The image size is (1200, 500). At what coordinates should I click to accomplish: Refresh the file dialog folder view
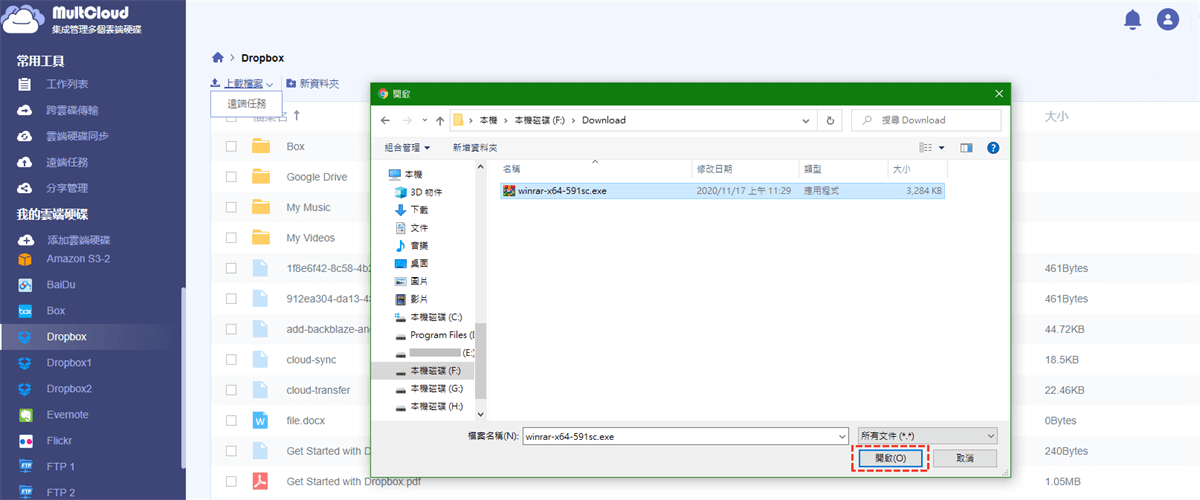(829, 120)
